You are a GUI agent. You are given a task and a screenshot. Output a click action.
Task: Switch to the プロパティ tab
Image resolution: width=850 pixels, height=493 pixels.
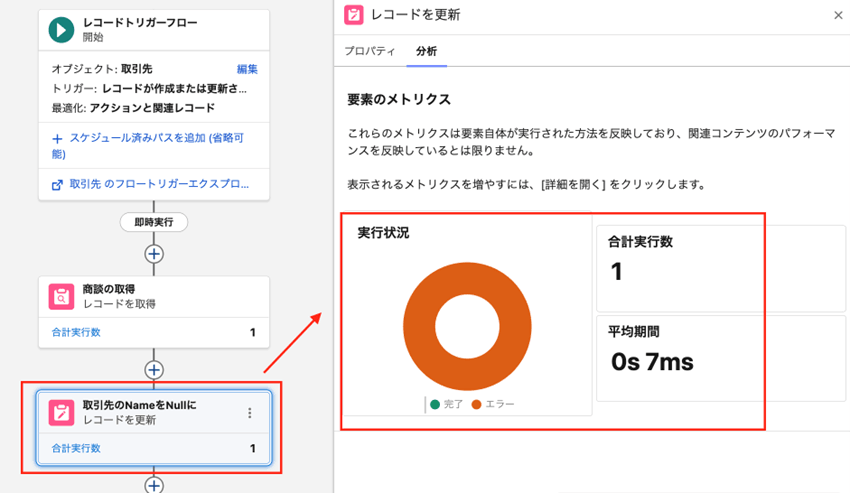point(369,50)
